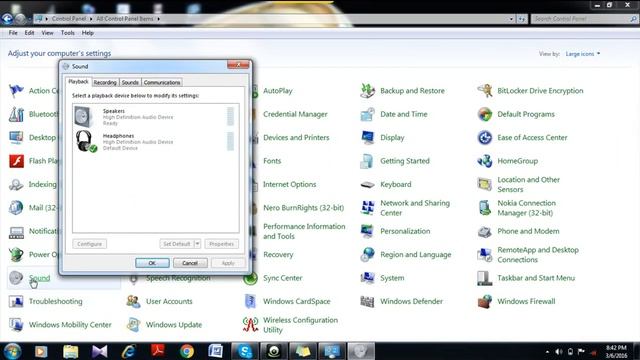Click the Apply button
Viewport: 640px width, 360px height.
[228, 263]
